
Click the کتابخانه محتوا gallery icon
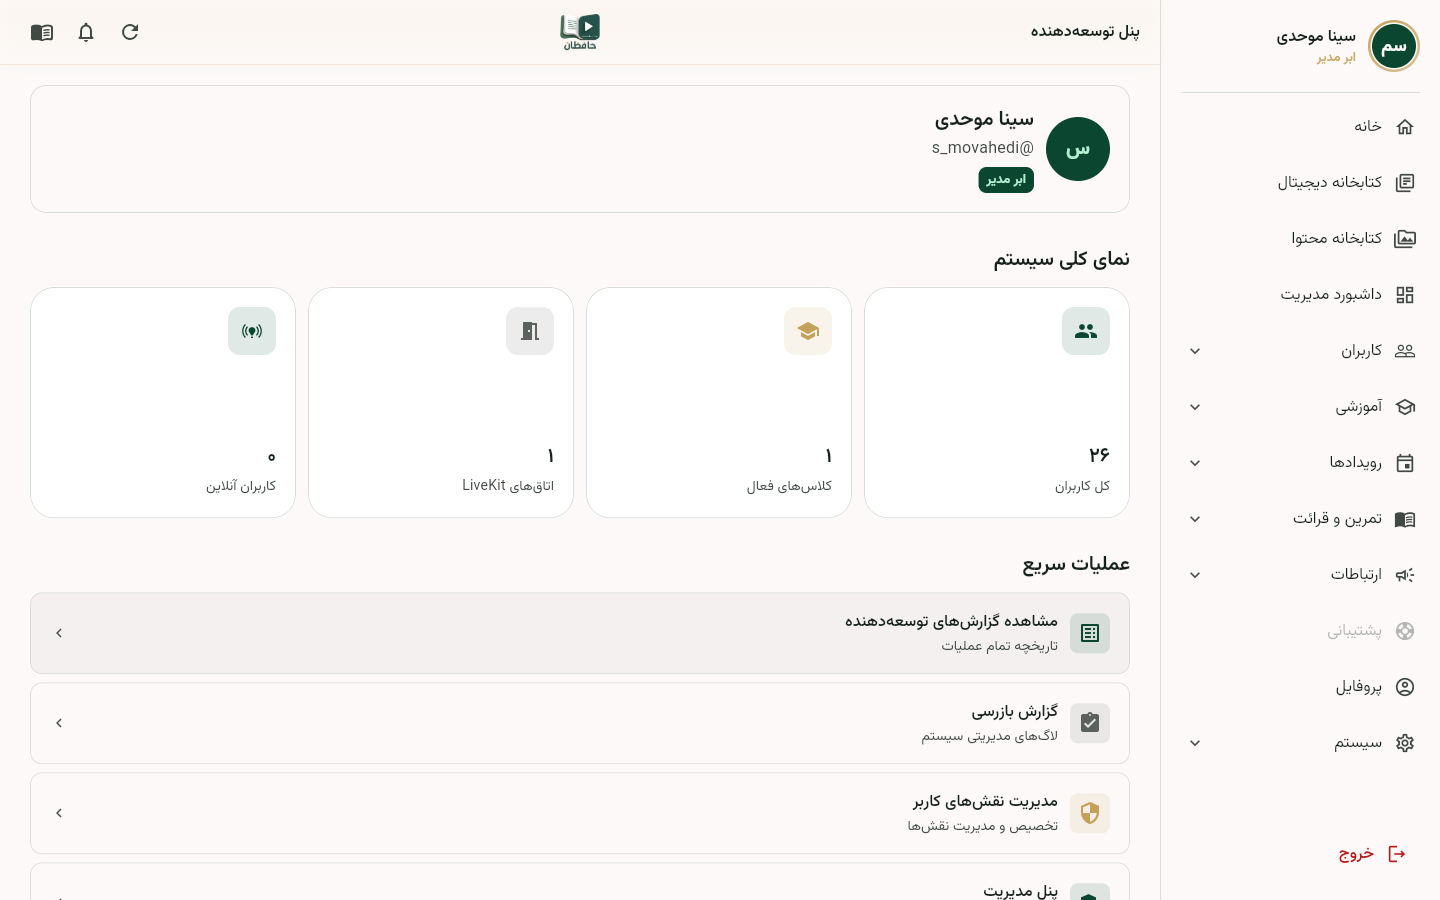(x=1405, y=239)
